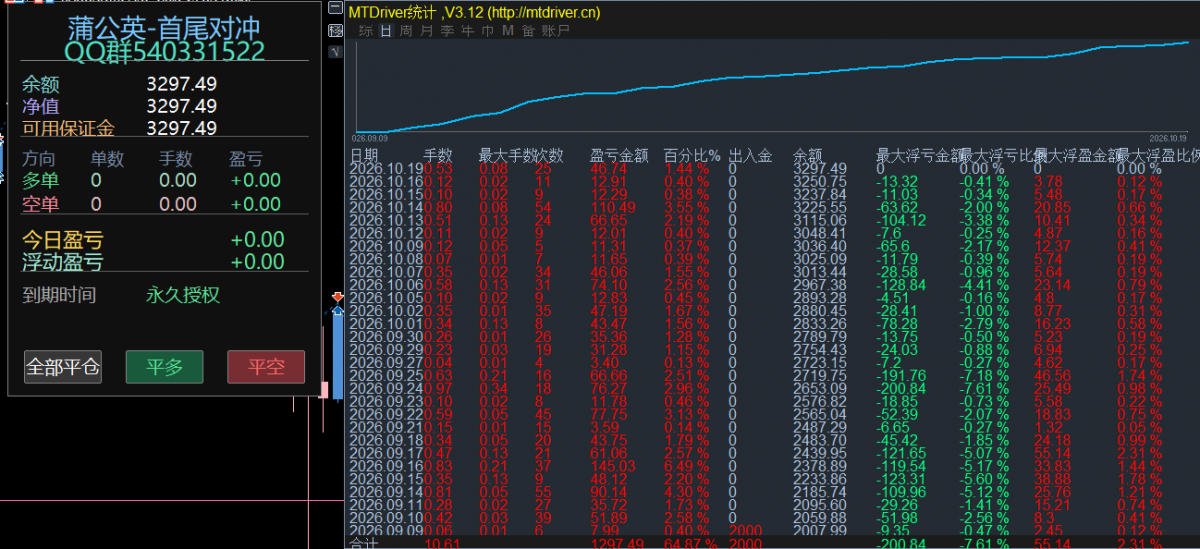The height and width of the screenshot is (549, 1200).
Task: Select the 币 currency tab
Action: (487, 31)
